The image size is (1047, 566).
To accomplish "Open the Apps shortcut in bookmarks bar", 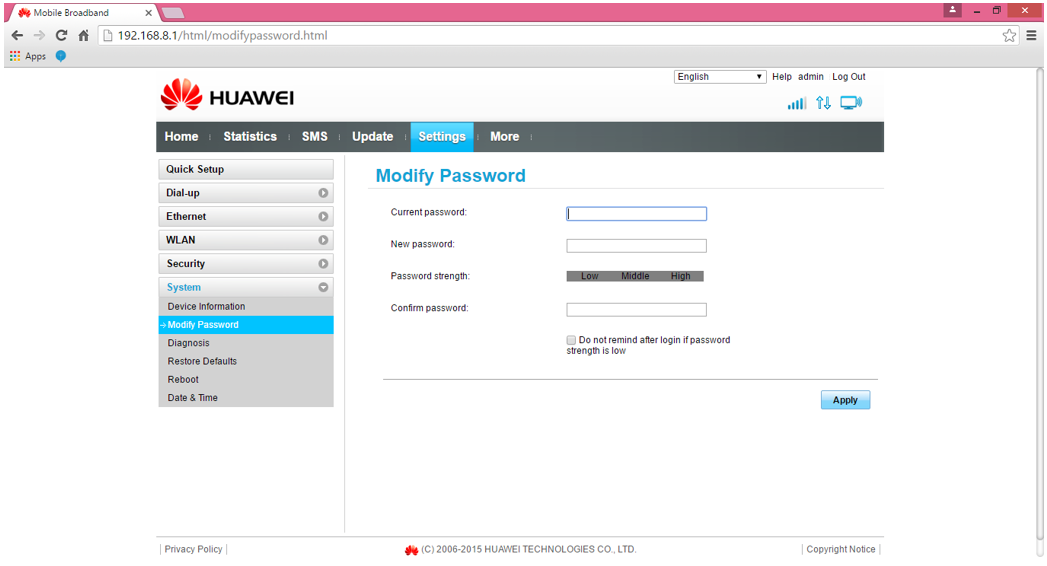I will 28,56.
